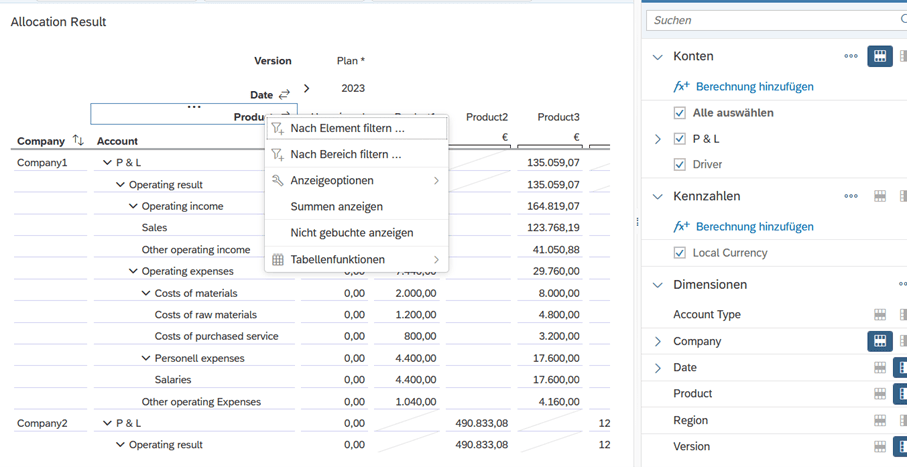Collapse the Konten section

pos(657,57)
